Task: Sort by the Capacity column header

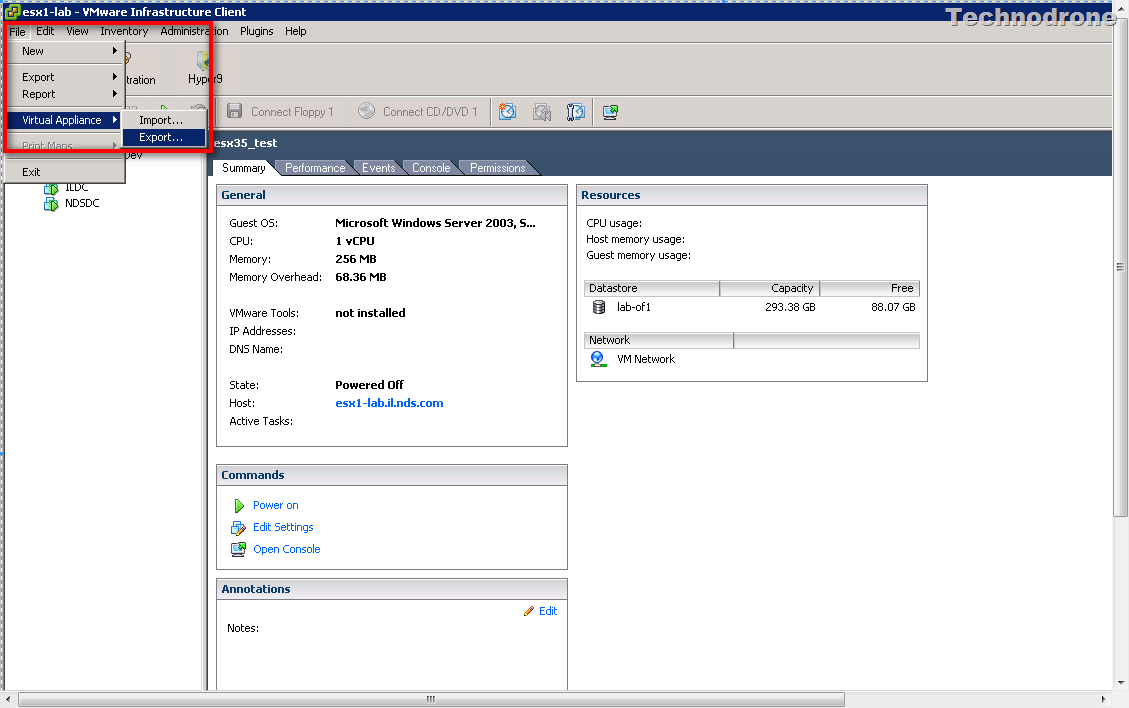Action: [770, 288]
